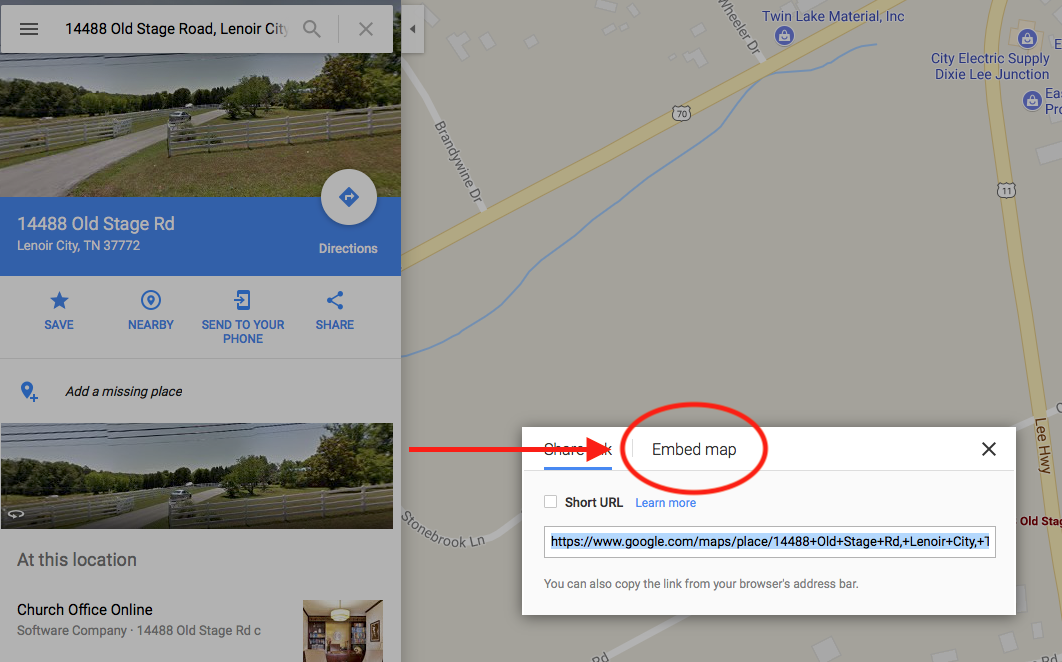
Task: Open the Learn more link
Action: pos(666,503)
